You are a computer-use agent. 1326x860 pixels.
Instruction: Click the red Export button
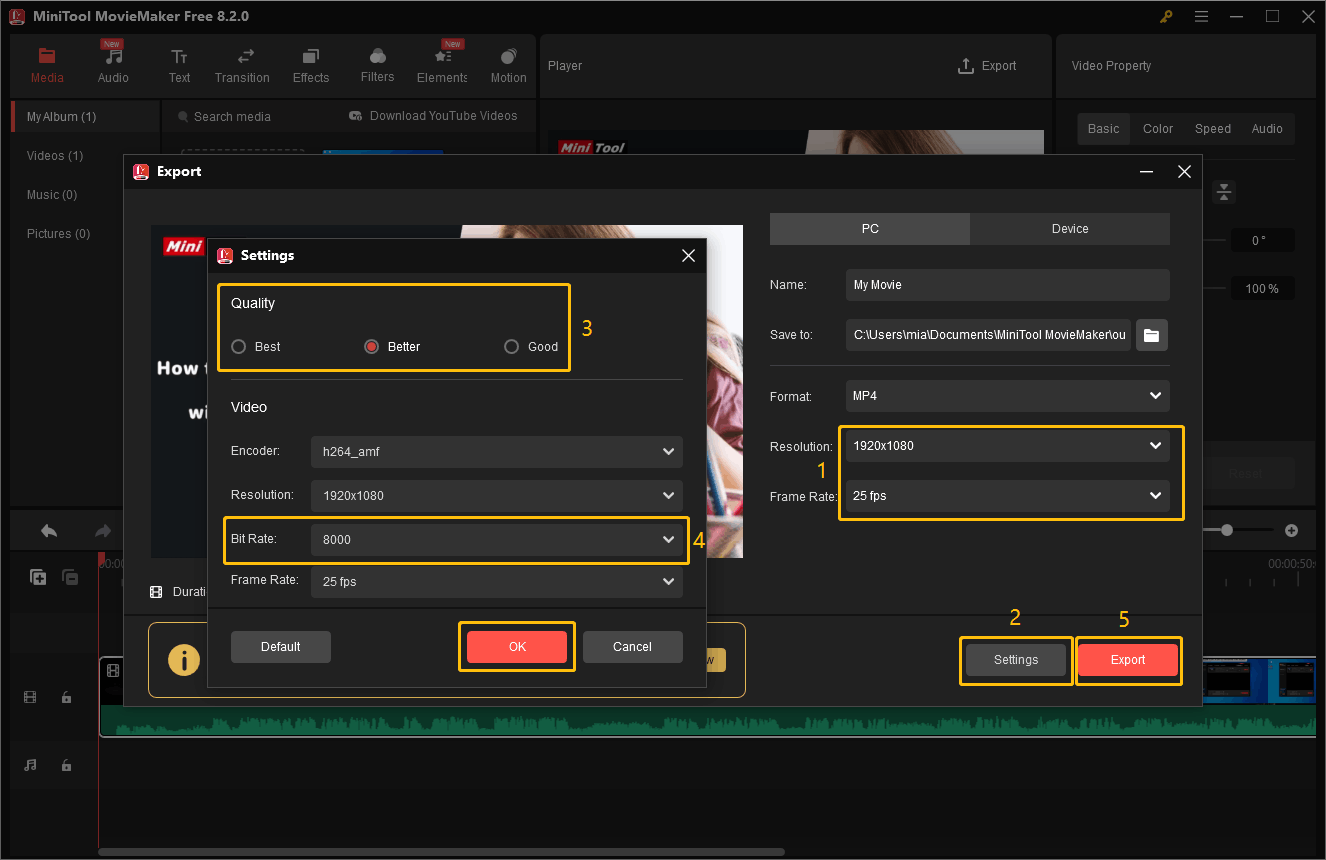coord(1128,660)
